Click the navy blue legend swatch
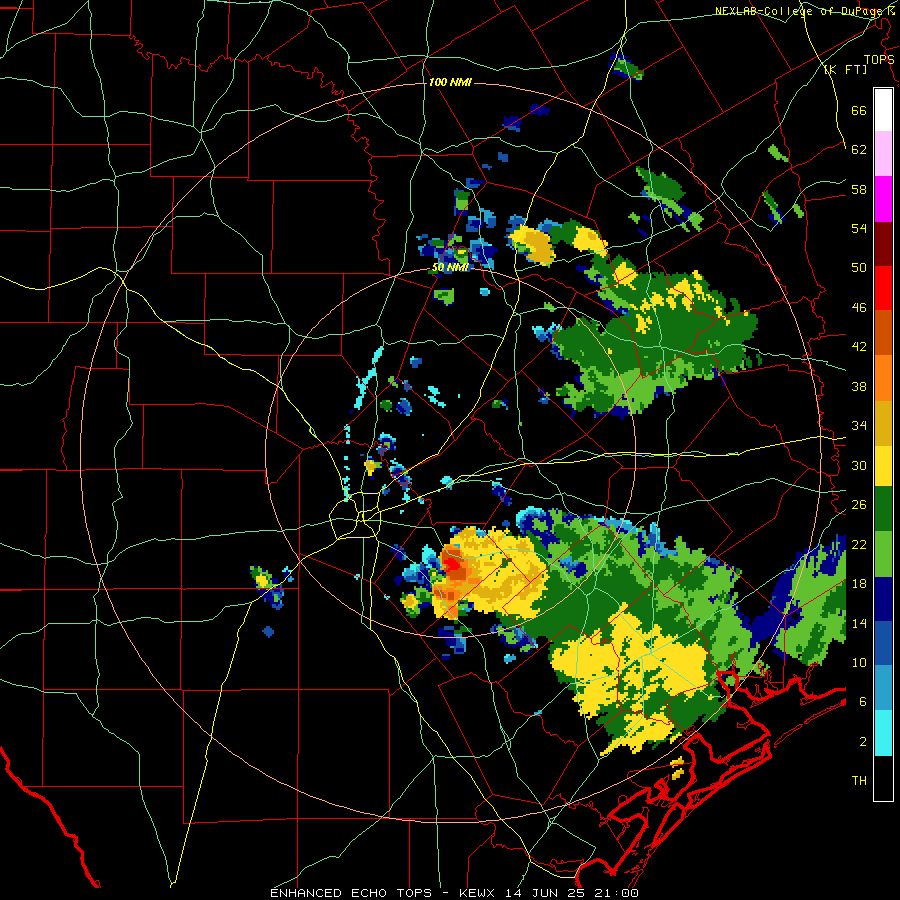This screenshot has width=900, height=900. point(883,599)
